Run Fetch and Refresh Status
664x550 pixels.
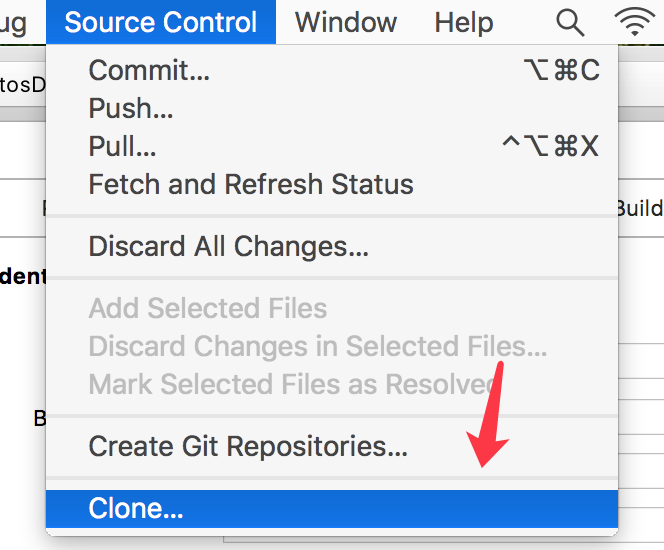tap(251, 184)
